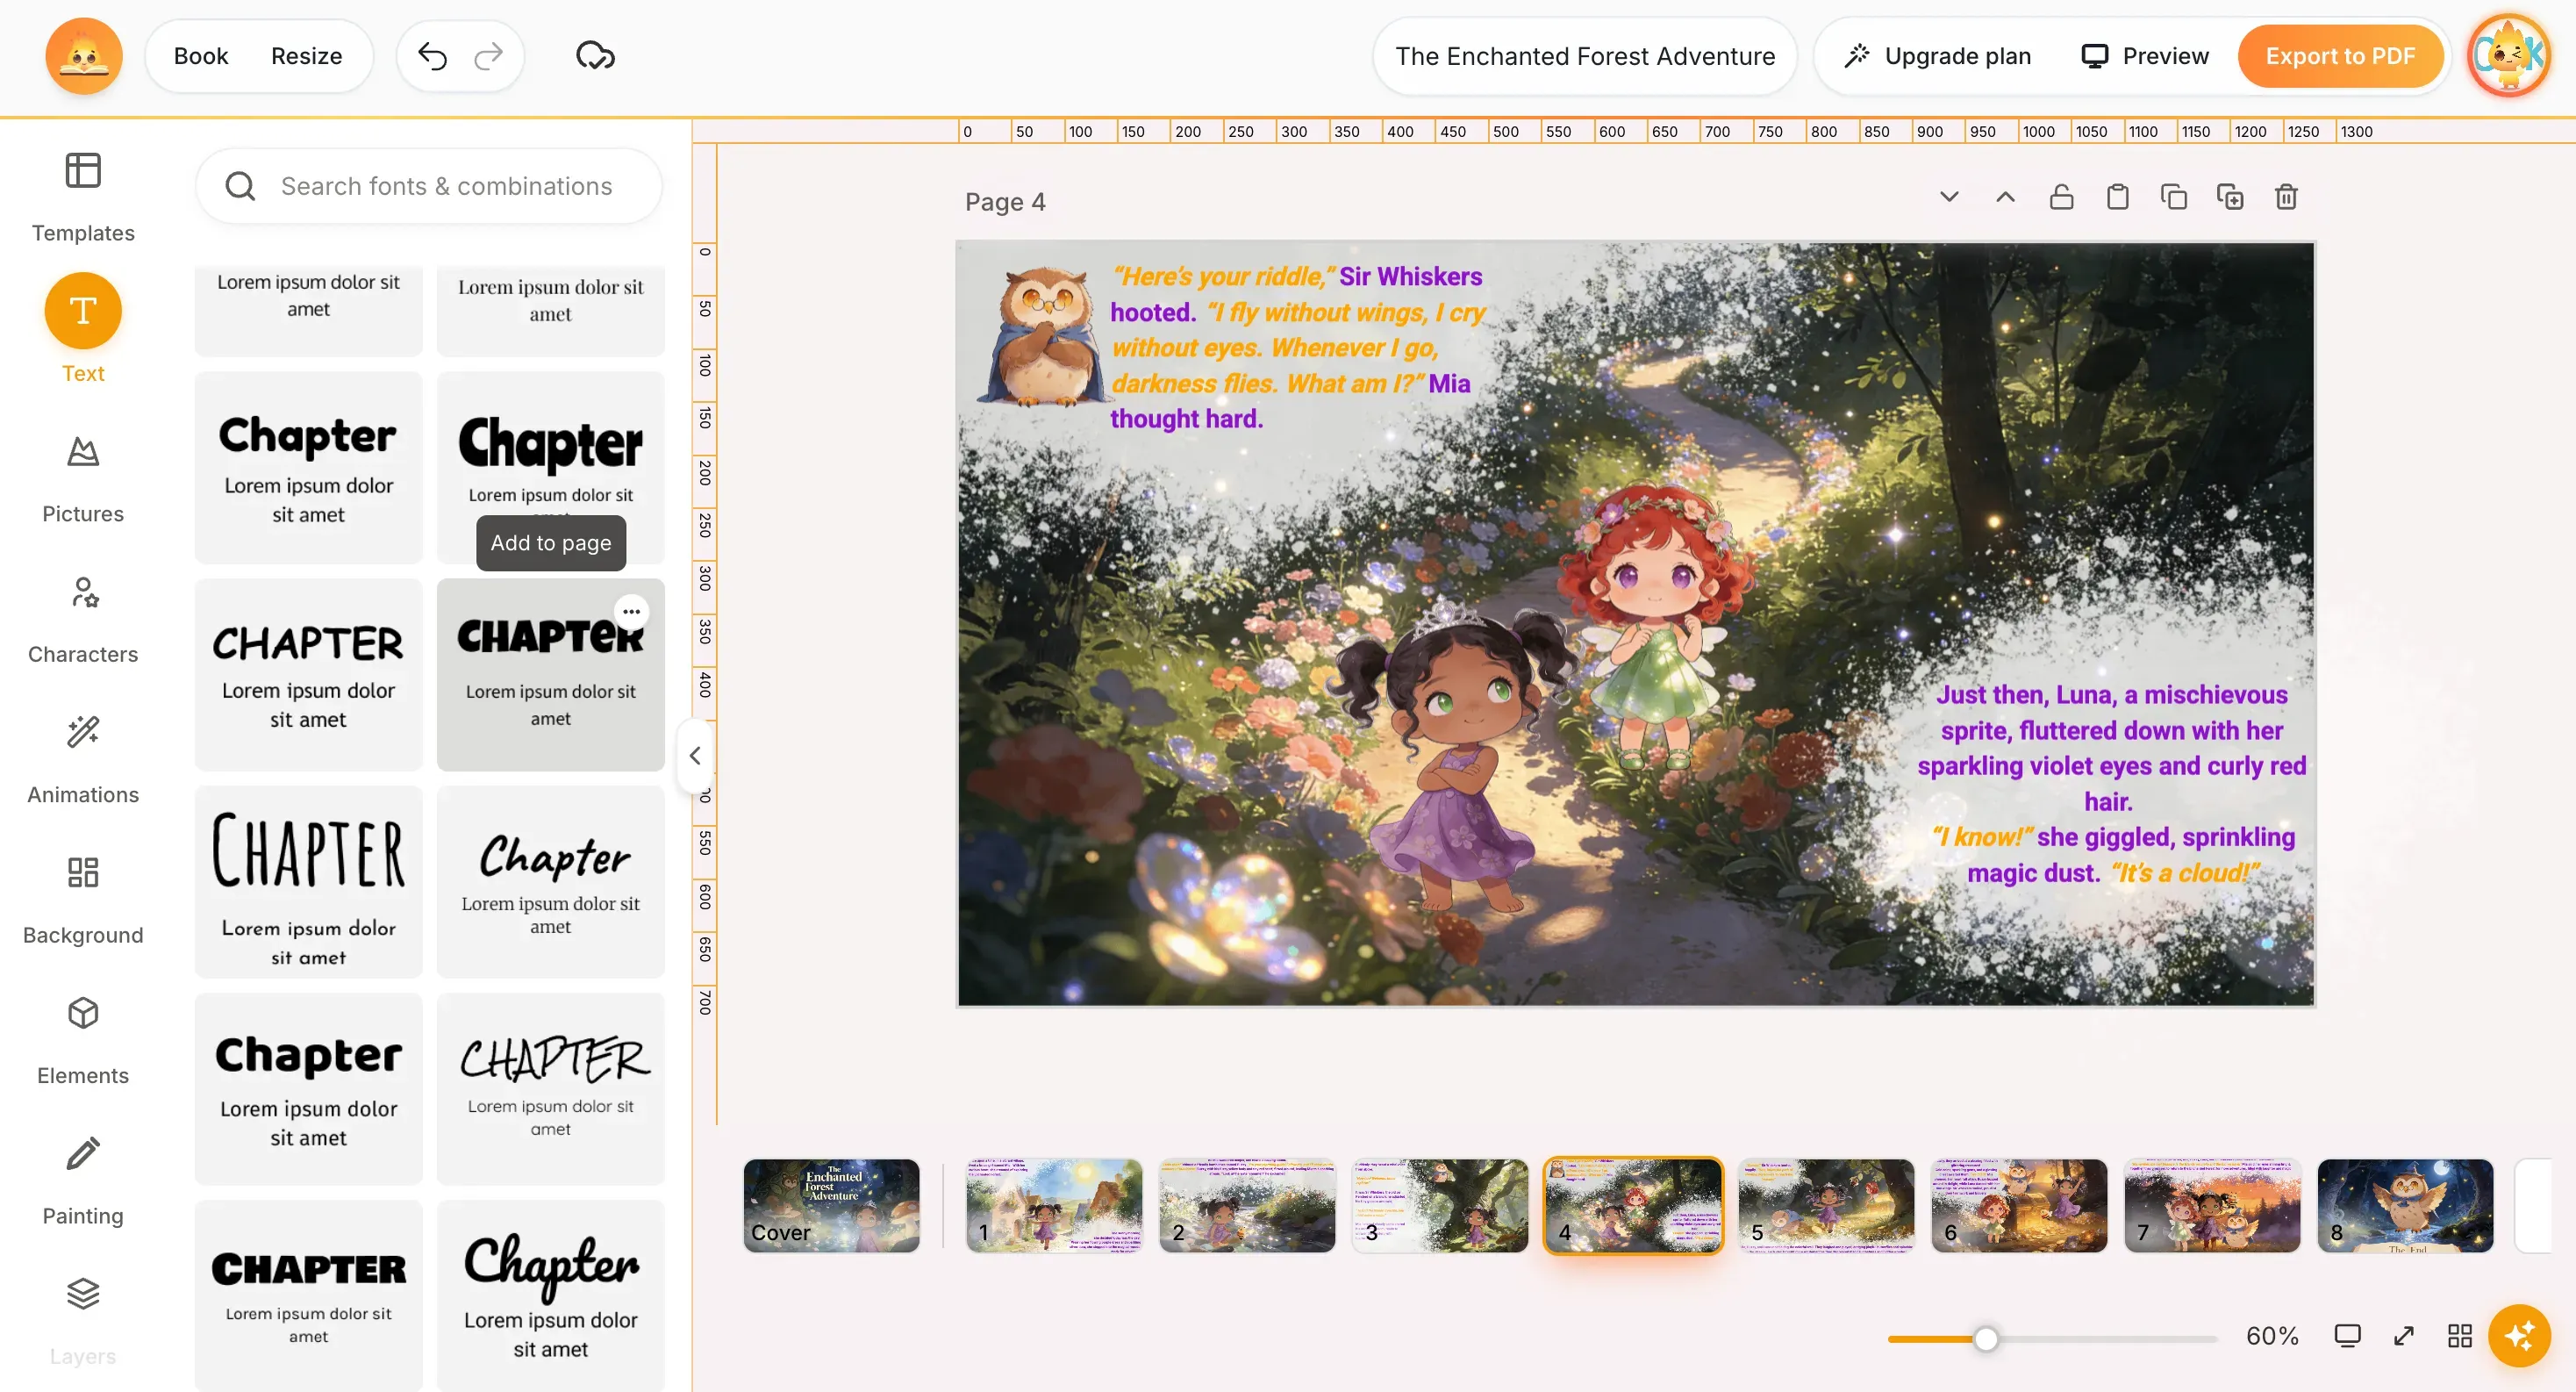Select page 2 thumbnail
This screenshot has width=2576, height=1392.
1247,1205
